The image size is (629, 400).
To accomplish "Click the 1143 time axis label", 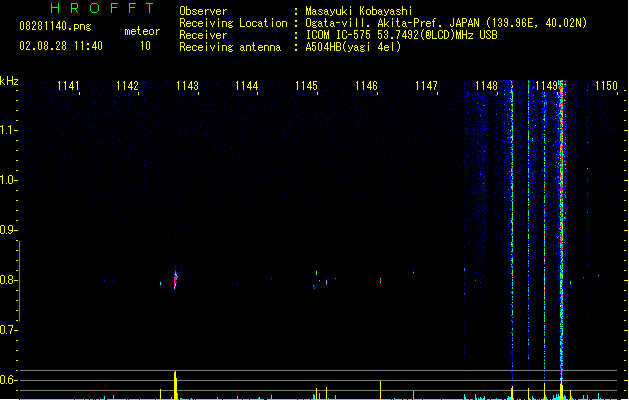I will click(x=187, y=86).
